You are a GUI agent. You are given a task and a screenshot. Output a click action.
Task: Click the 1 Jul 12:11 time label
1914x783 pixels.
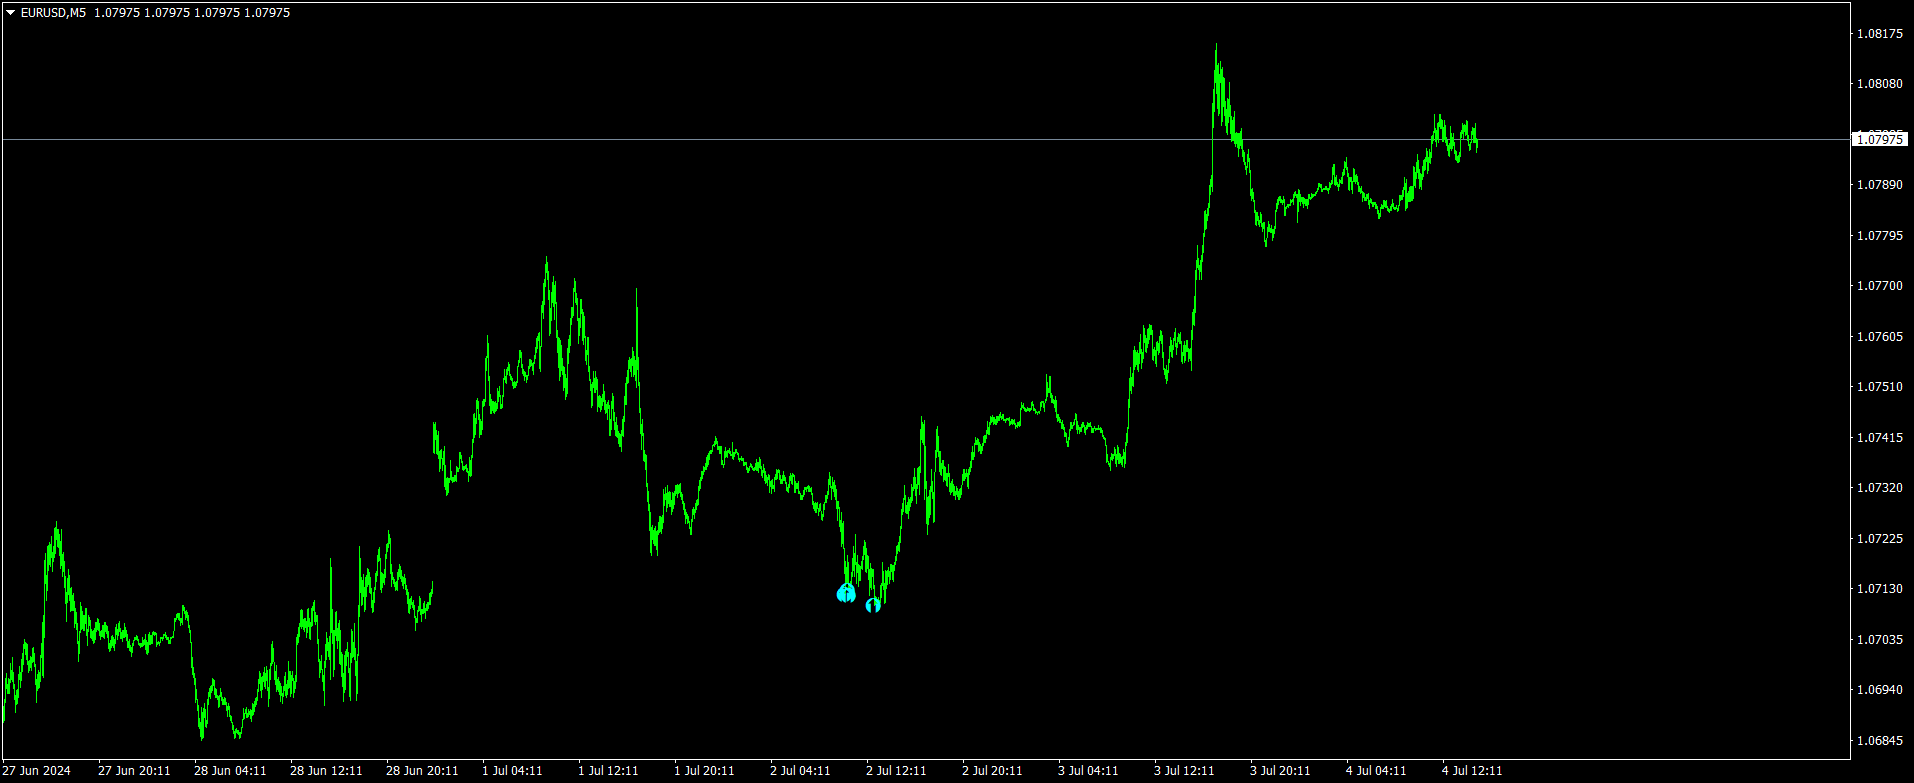608,771
